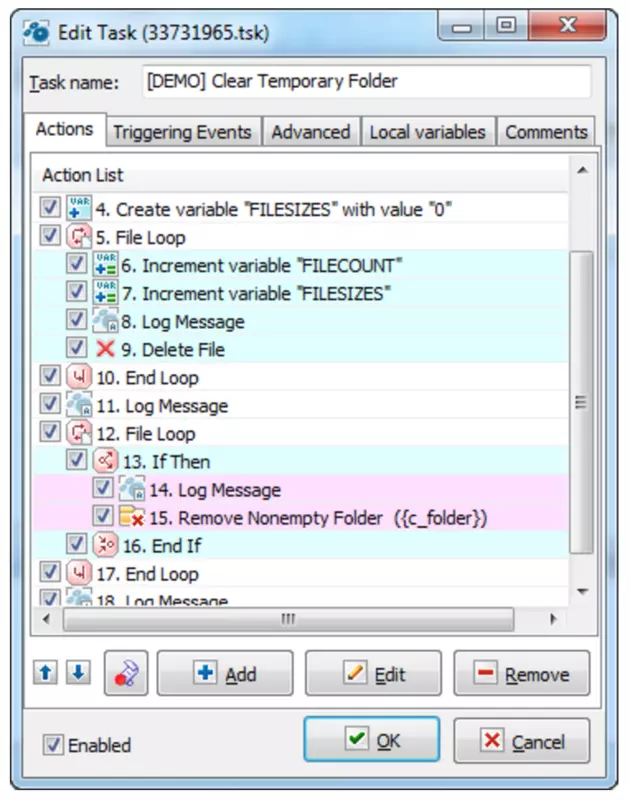Click the File Loop icon on row 5
The image size is (630, 800).
79,236
